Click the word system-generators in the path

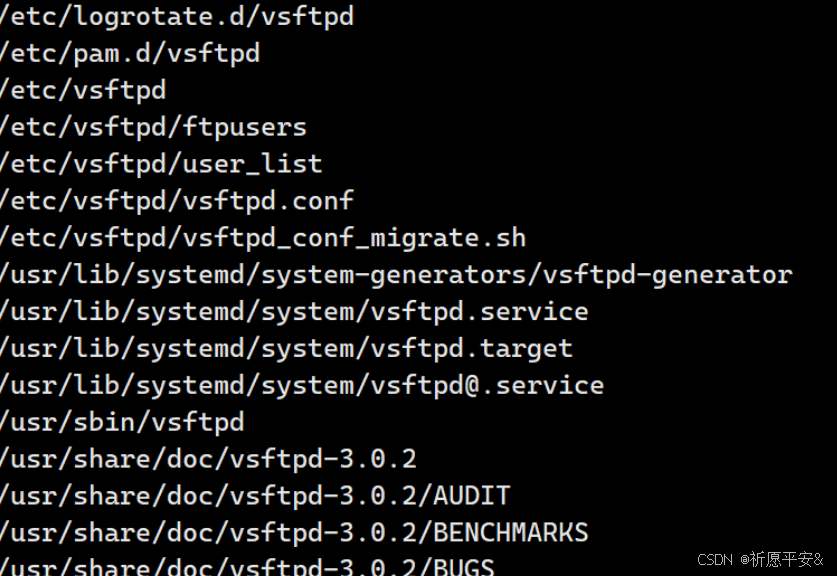click(x=394, y=275)
